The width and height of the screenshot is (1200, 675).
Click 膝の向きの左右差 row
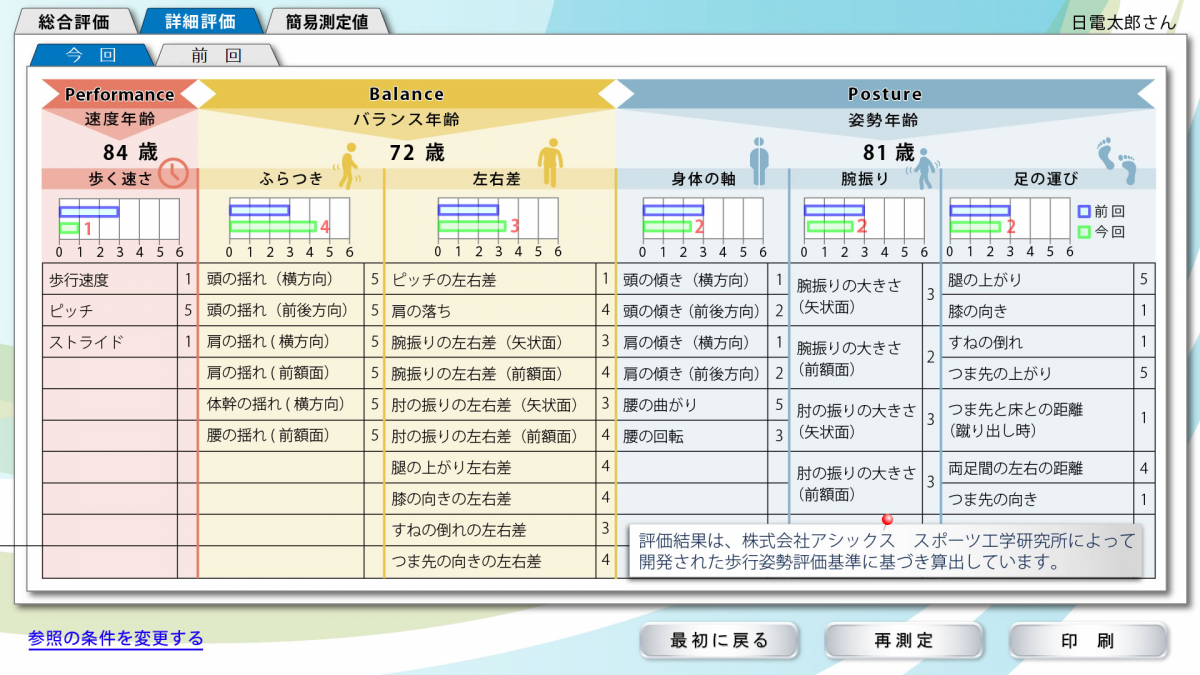pos(499,498)
